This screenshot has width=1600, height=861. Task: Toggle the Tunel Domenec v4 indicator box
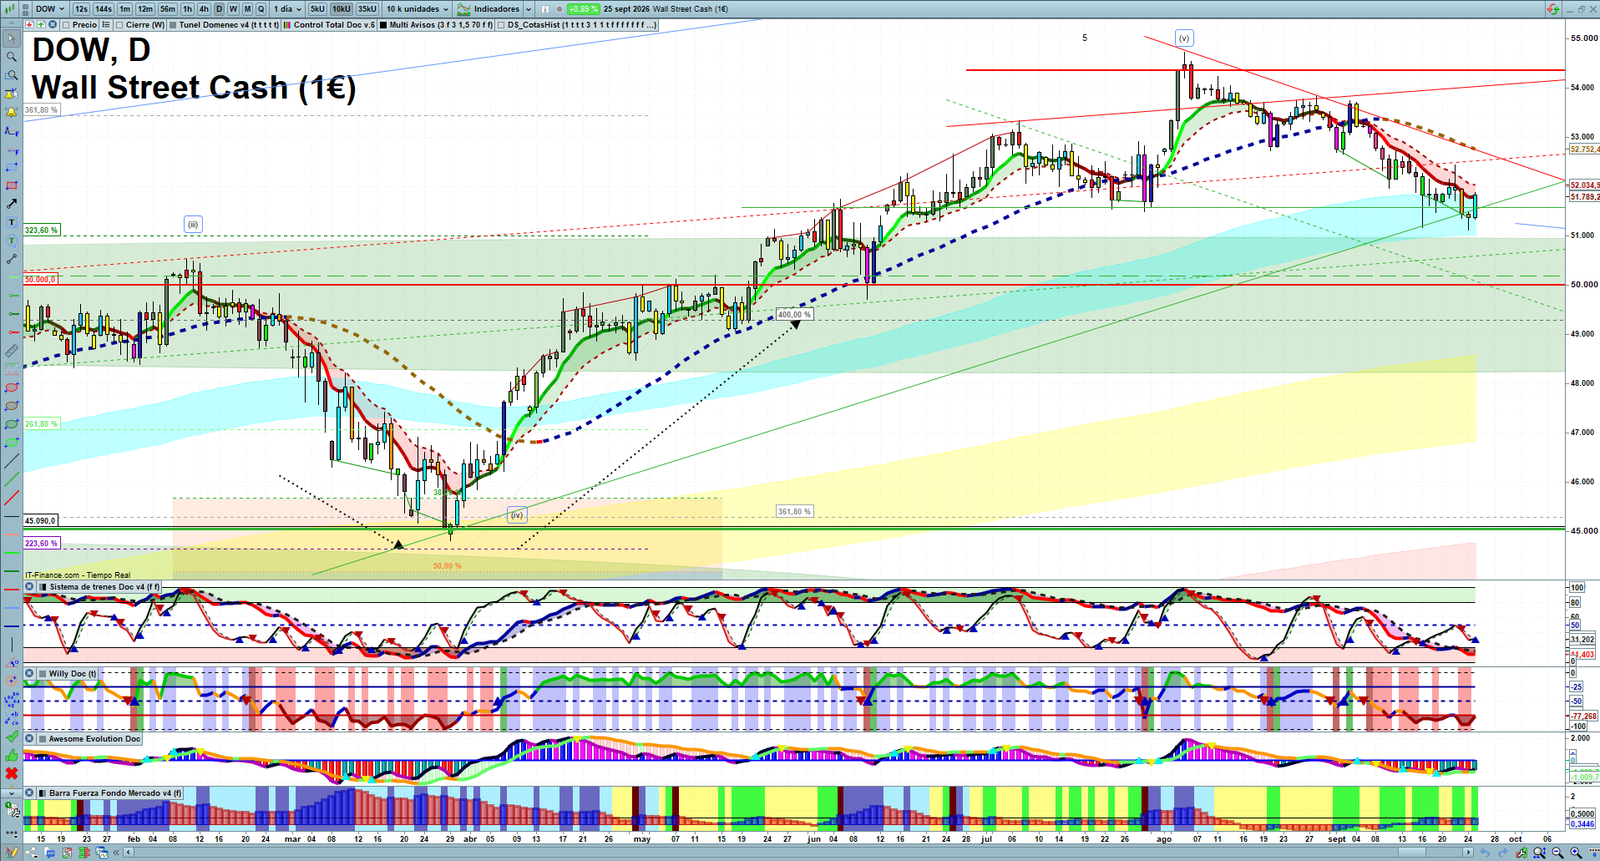173,25
